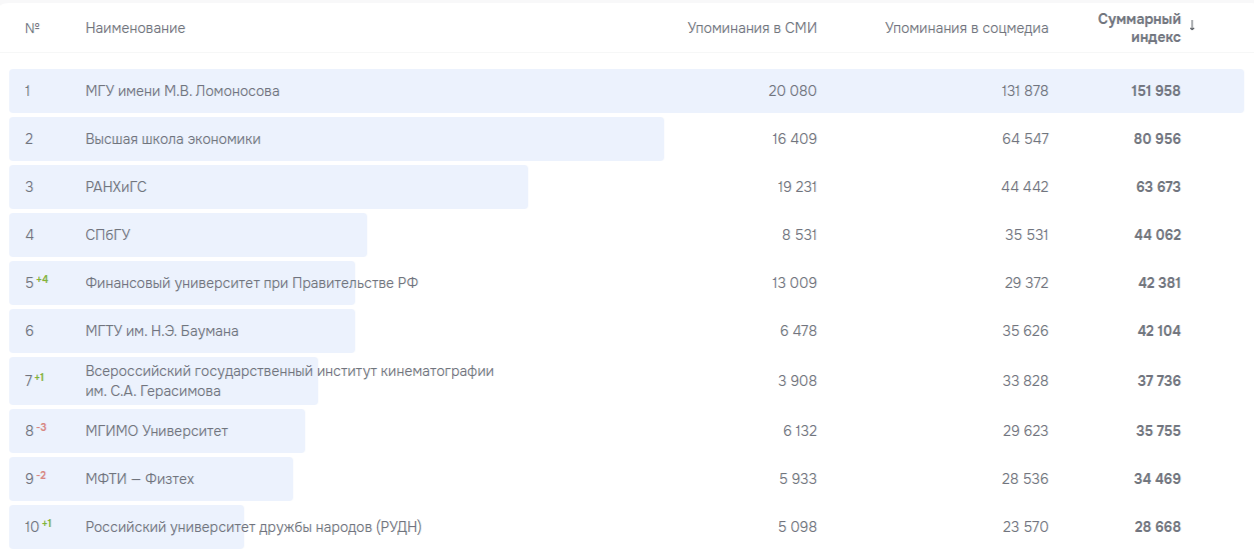Viewport: 1254px width, 552px height.
Task: Click on СПбГУ in the ranking
Action: point(108,235)
